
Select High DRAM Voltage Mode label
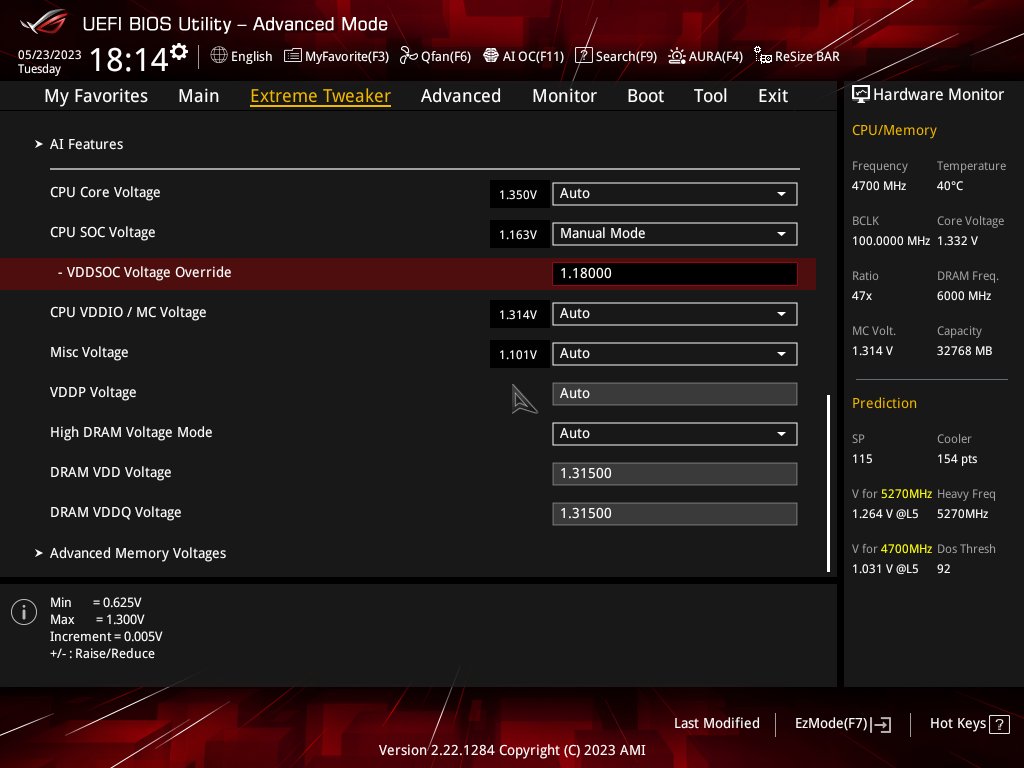[x=131, y=432]
